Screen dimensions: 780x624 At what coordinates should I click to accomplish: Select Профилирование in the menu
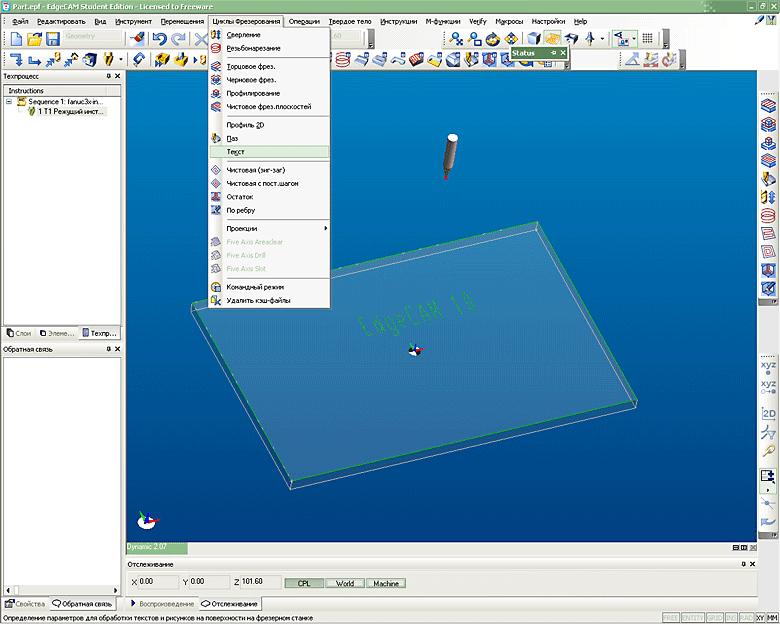click(x=269, y=93)
